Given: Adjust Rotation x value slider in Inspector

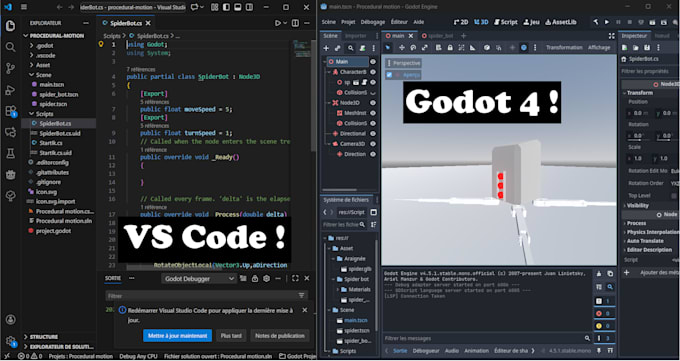Looking at the screenshot, I should [639, 136].
